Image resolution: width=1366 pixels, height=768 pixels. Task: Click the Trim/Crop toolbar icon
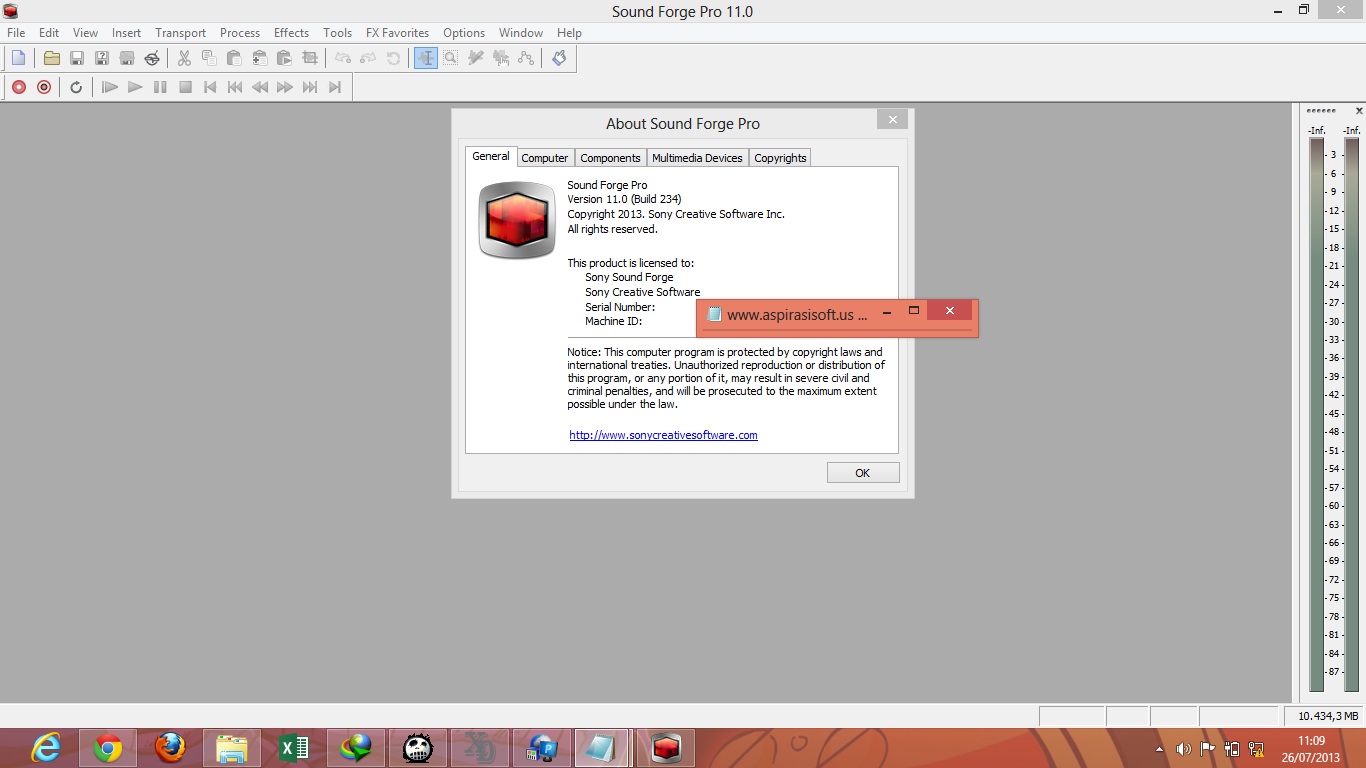pyautogui.click(x=310, y=58)
